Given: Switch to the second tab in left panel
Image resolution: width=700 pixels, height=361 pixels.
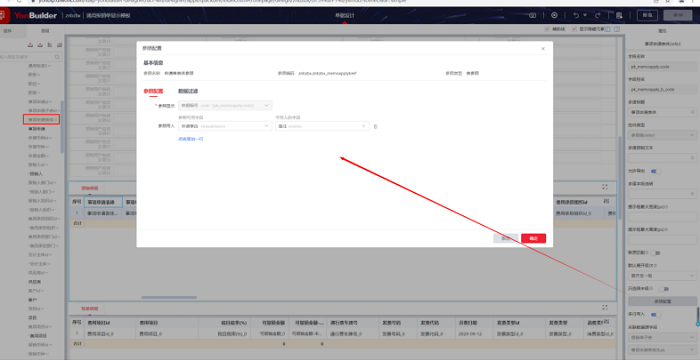Looking at the screenshot, I should click(x=45, y=31).
